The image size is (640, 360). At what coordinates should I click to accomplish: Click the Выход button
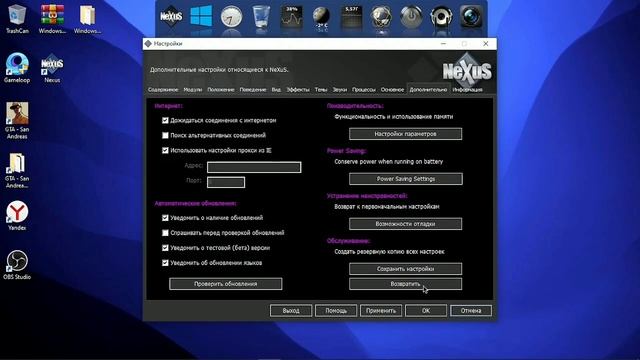pyautogui.click(x=291, y=311)
